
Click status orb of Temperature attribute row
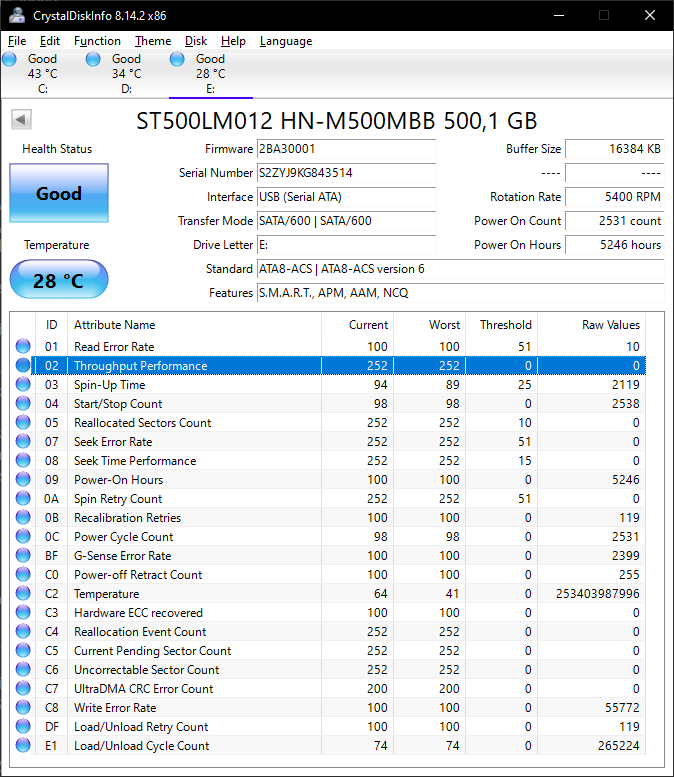pyautogui.click(x=23, y=593)
